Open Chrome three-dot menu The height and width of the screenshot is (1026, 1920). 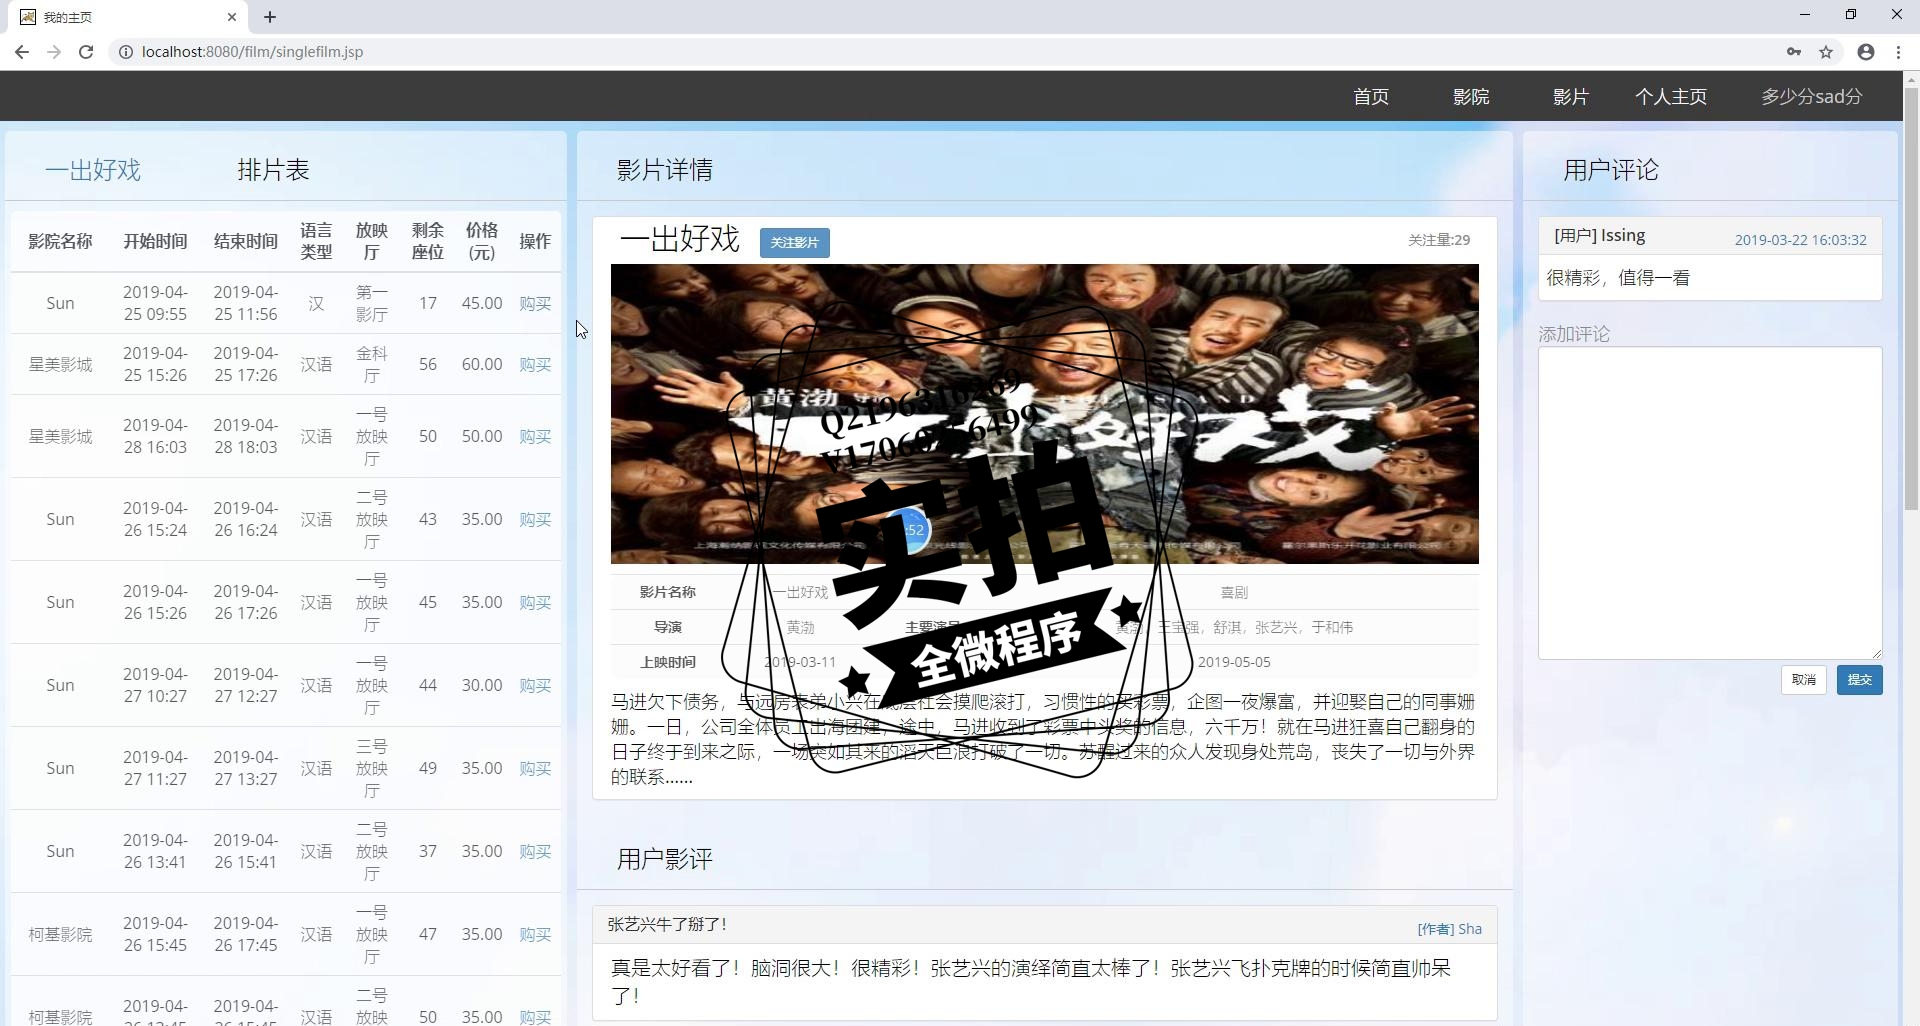[1898, 52]
